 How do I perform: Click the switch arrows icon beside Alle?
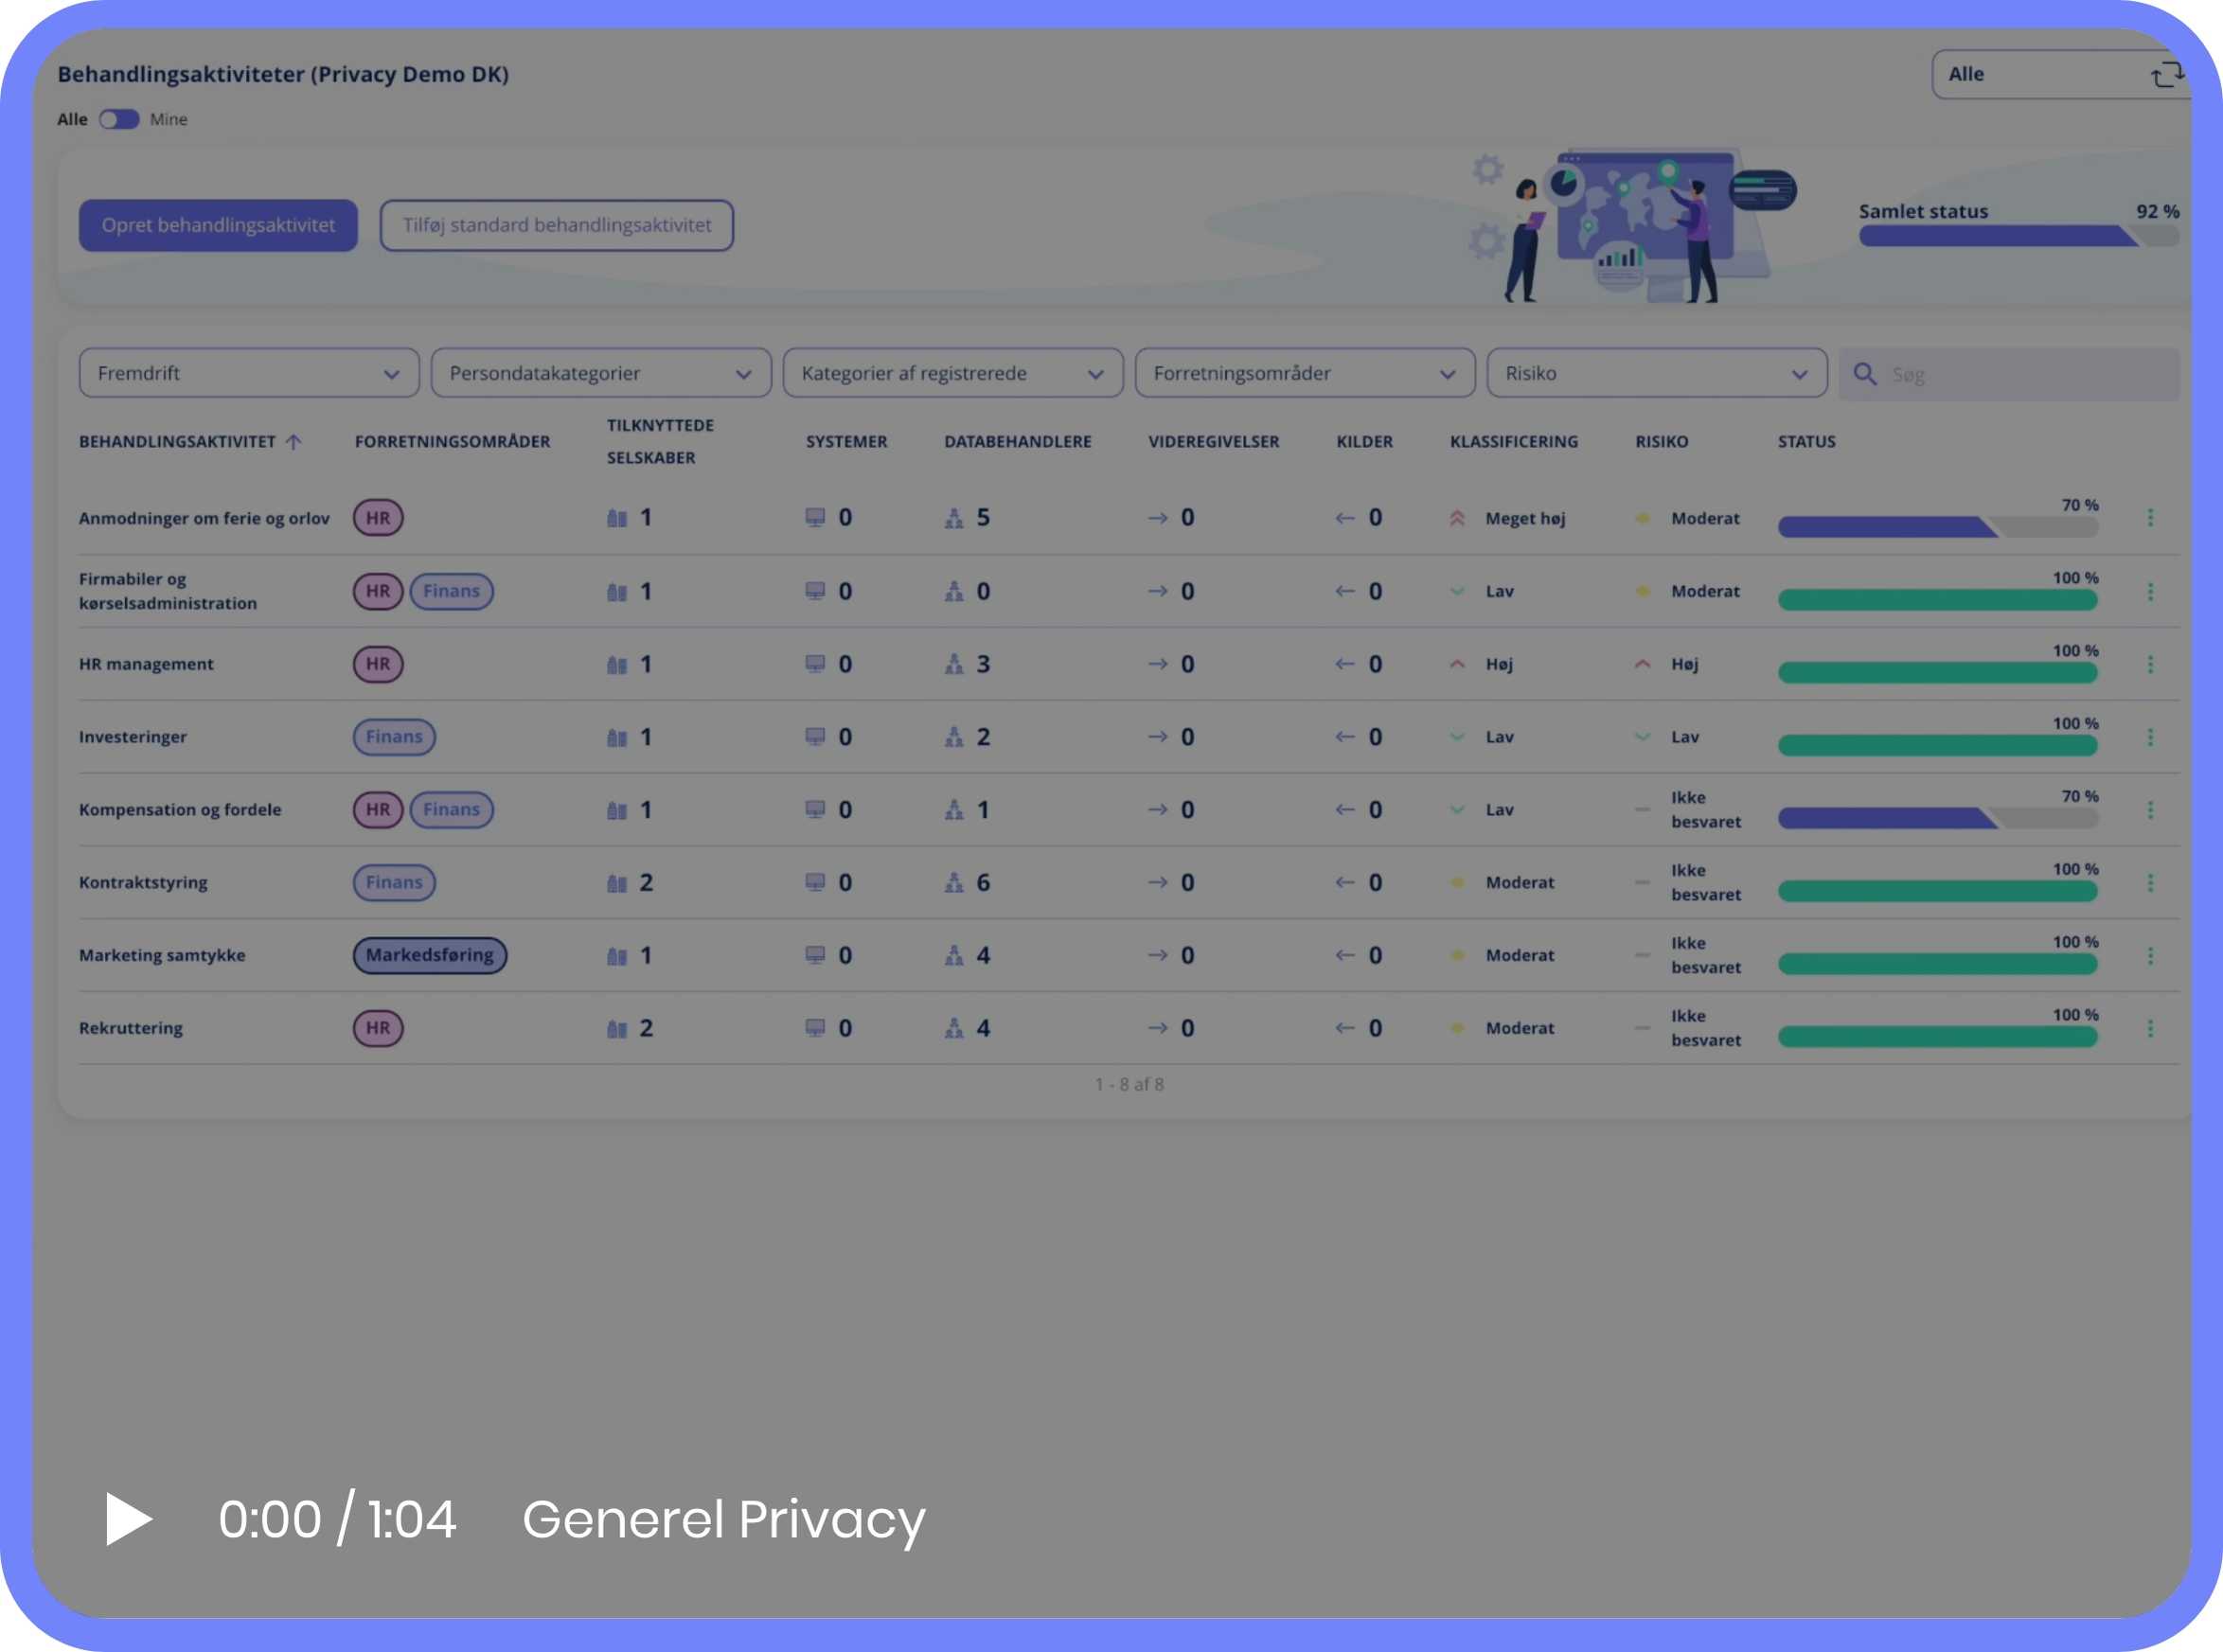pos(2166,75)
